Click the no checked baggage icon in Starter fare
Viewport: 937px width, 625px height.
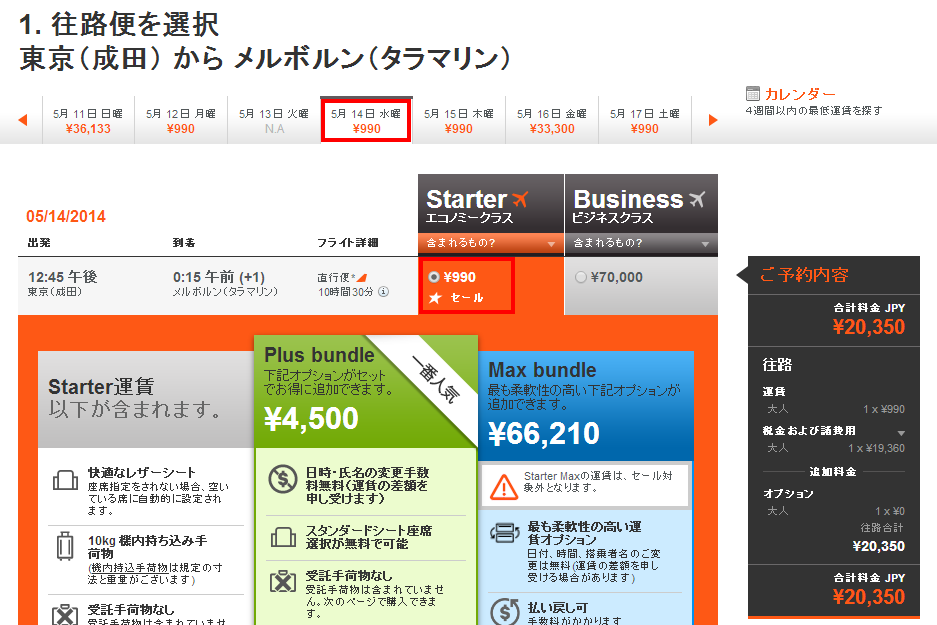pyautogui.click(x=65, y=615)
